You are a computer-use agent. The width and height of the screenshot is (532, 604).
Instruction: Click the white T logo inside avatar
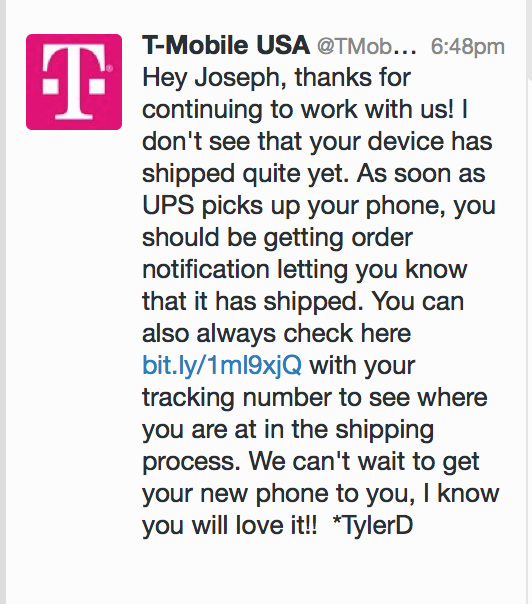(74, 82)
